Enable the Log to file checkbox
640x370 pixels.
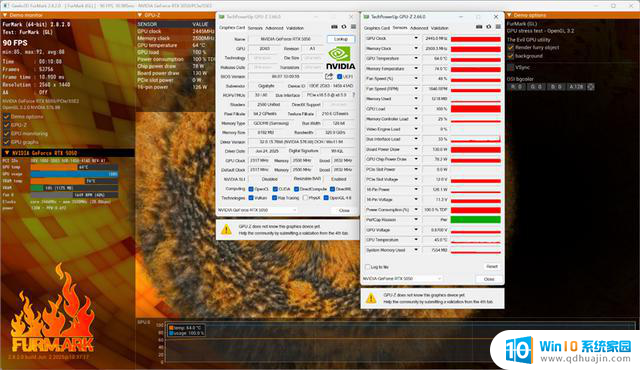368,267
